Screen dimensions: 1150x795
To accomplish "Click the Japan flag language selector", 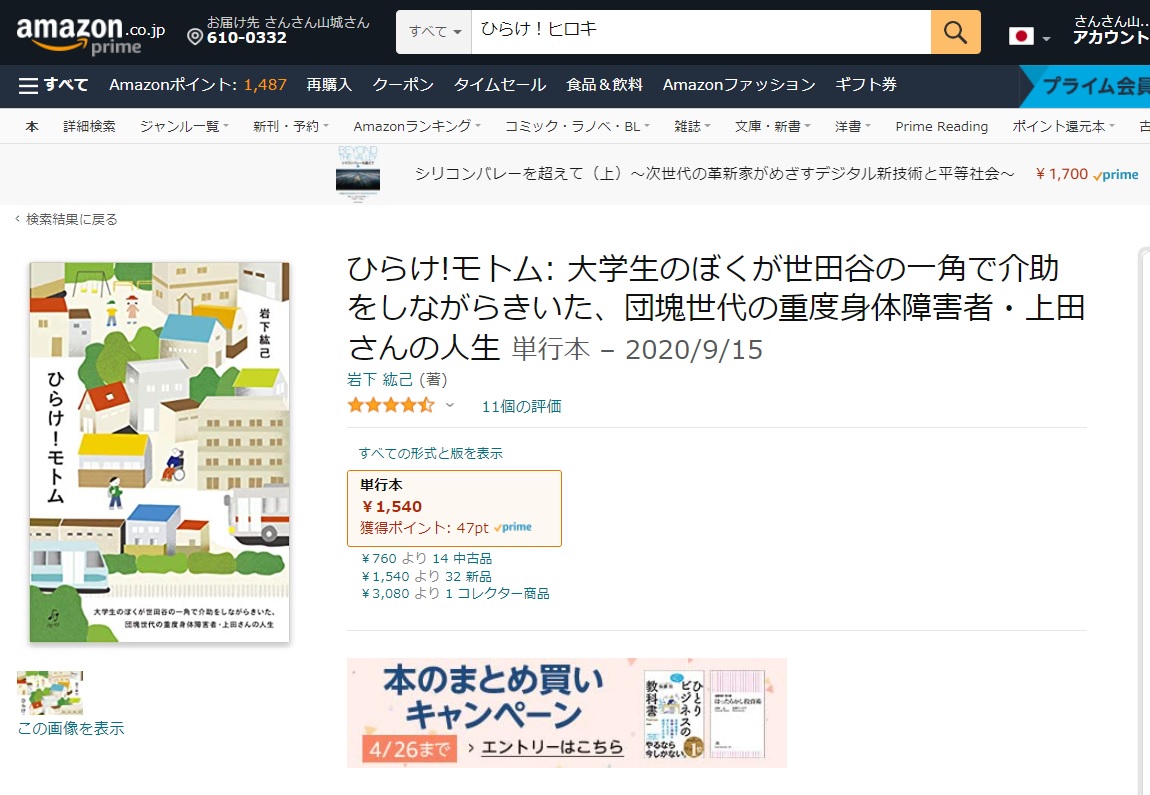I will coord(1029,36).
